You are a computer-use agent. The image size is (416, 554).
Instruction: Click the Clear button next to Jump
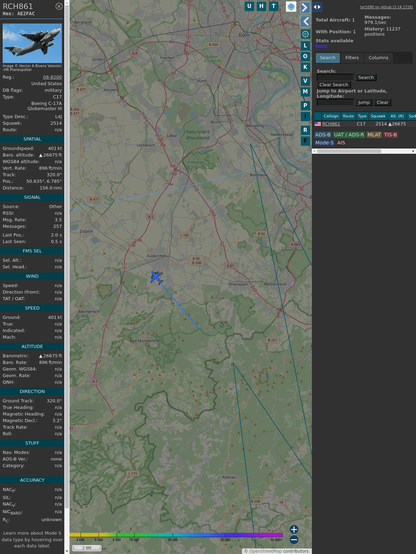click(x=382, y=102)
